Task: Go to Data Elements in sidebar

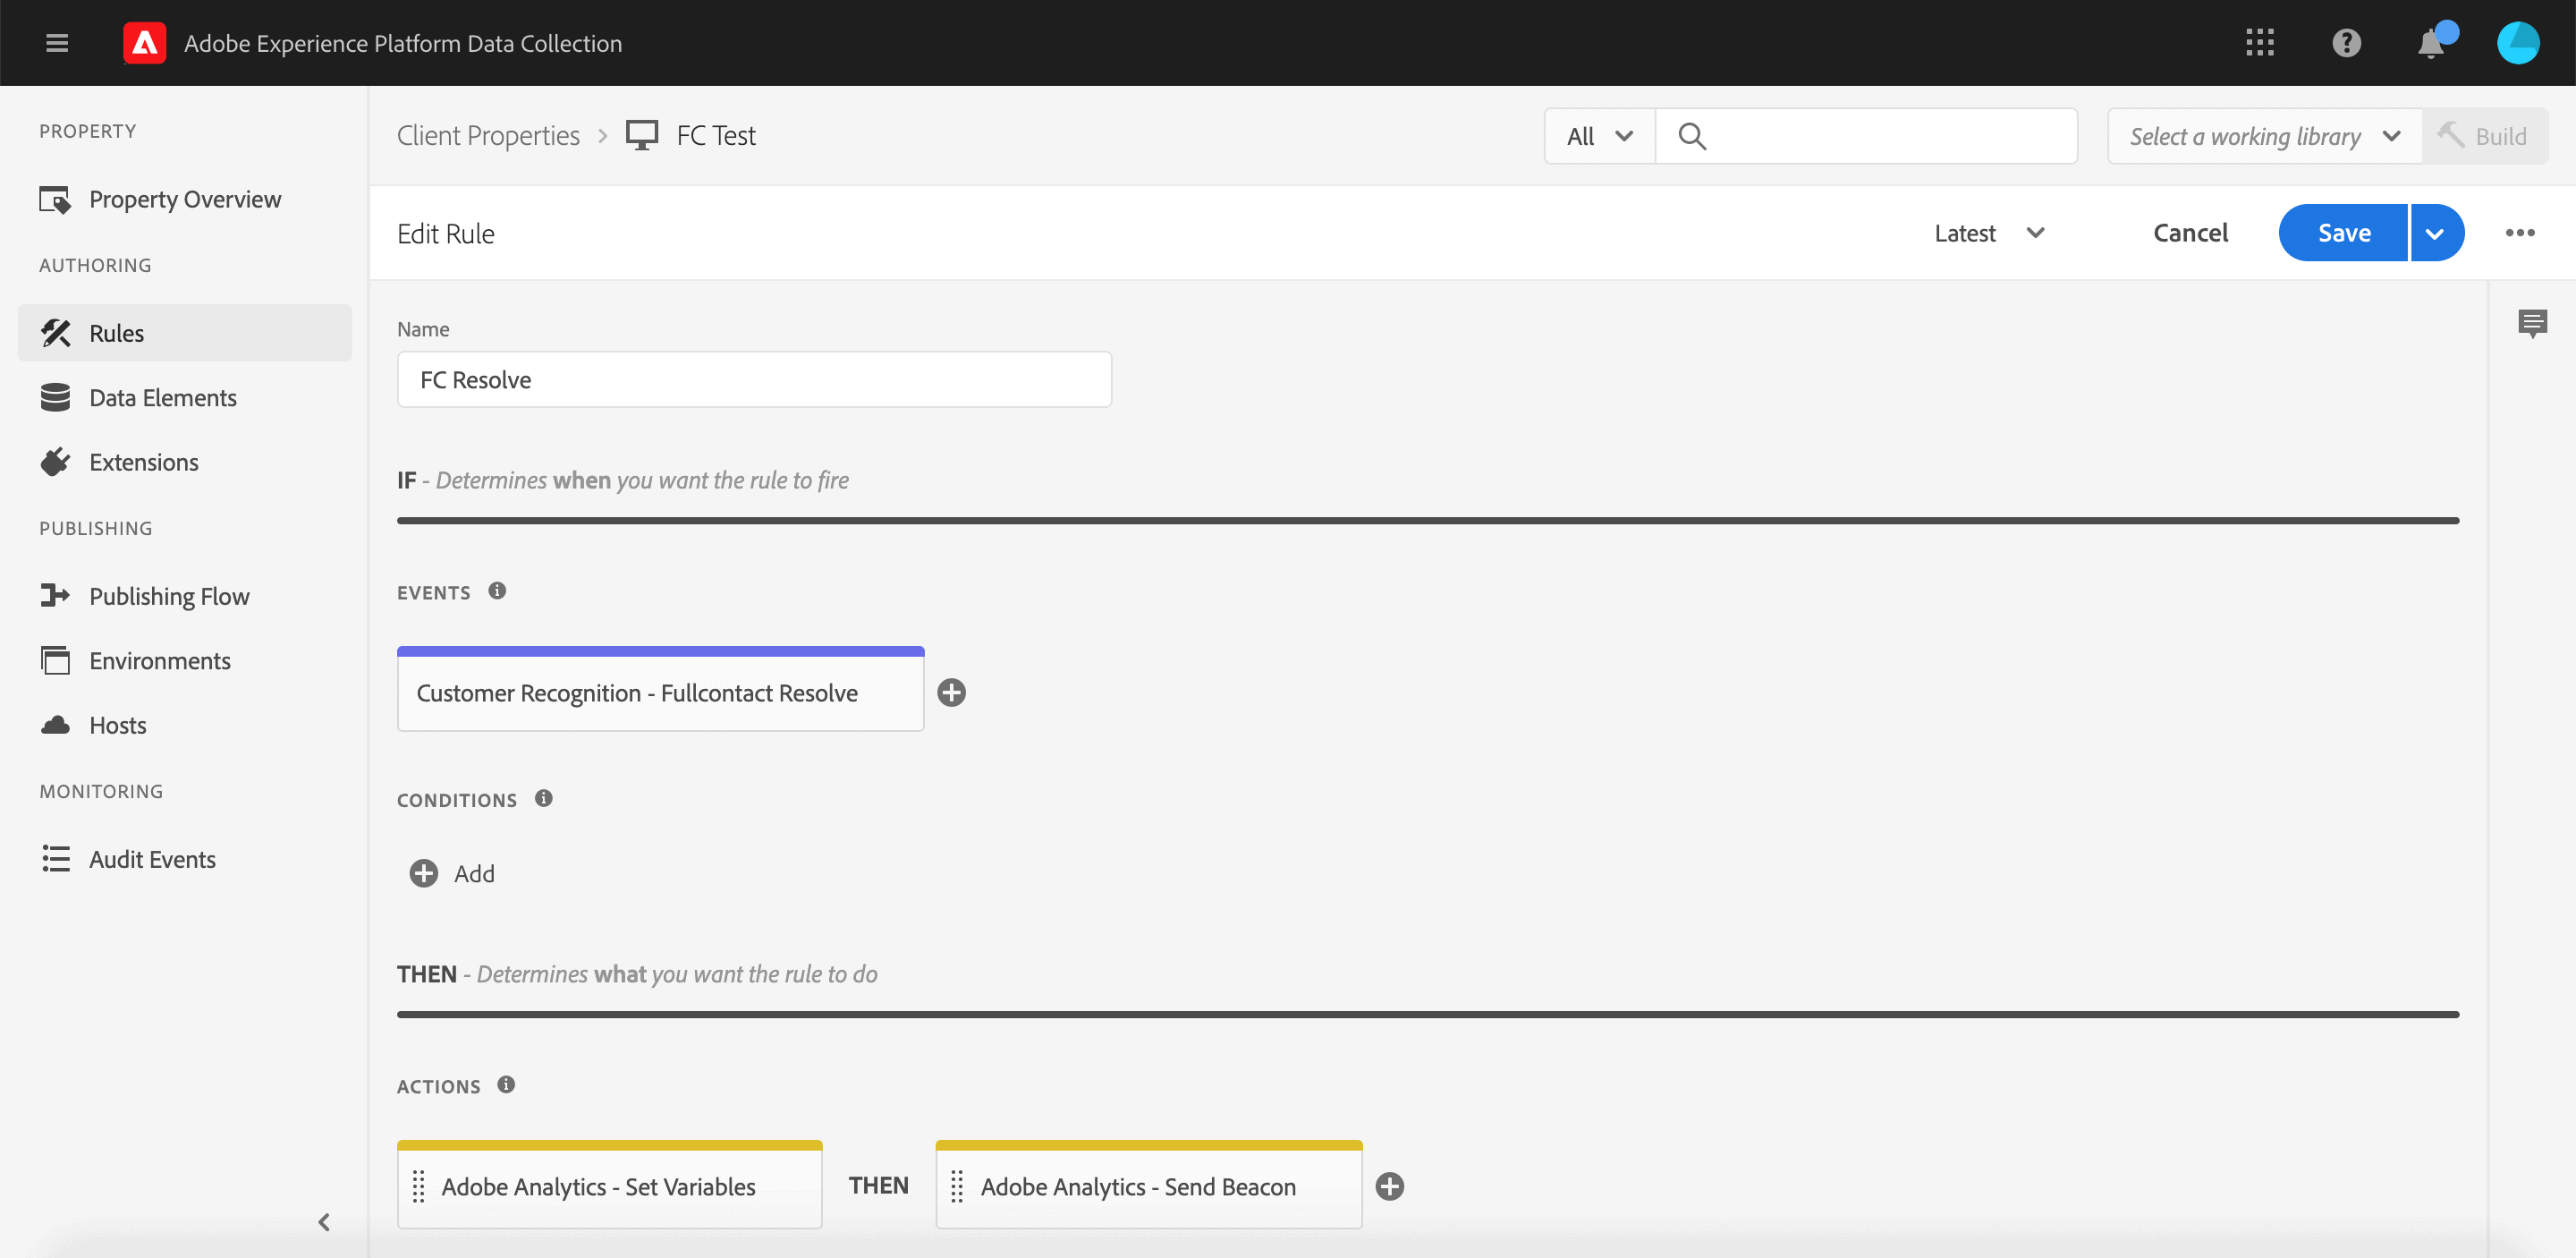Action: [x=162, y=398]
